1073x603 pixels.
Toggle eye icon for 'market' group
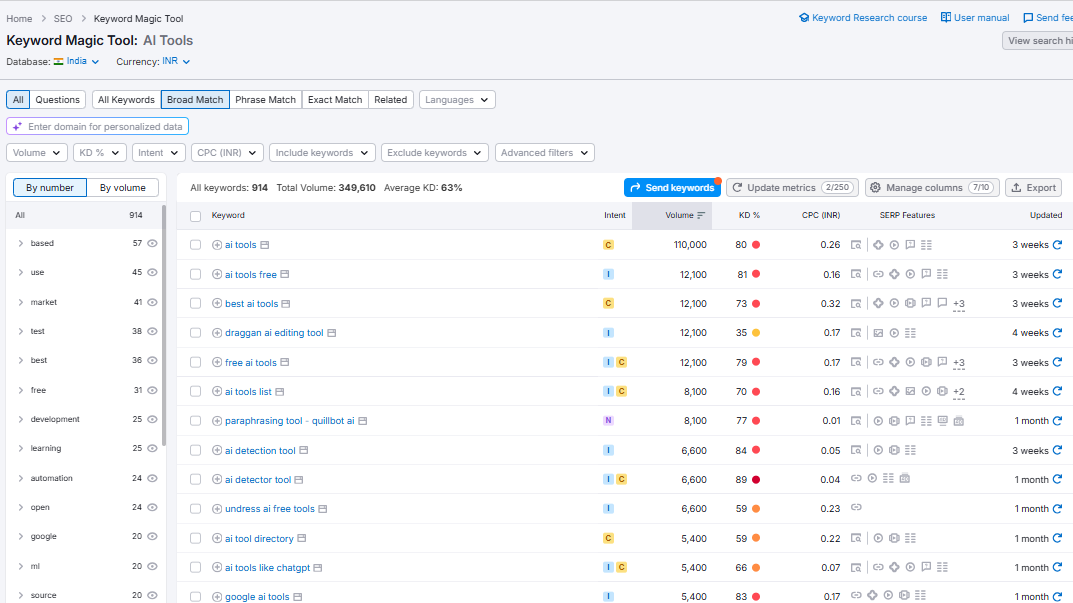(x=153, y=302)
